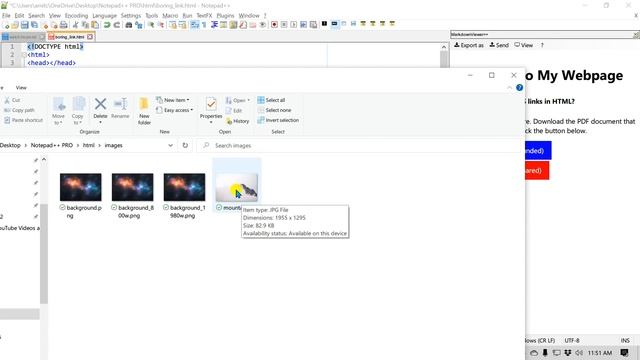Click the Search images input field

[x=359, y=145]
